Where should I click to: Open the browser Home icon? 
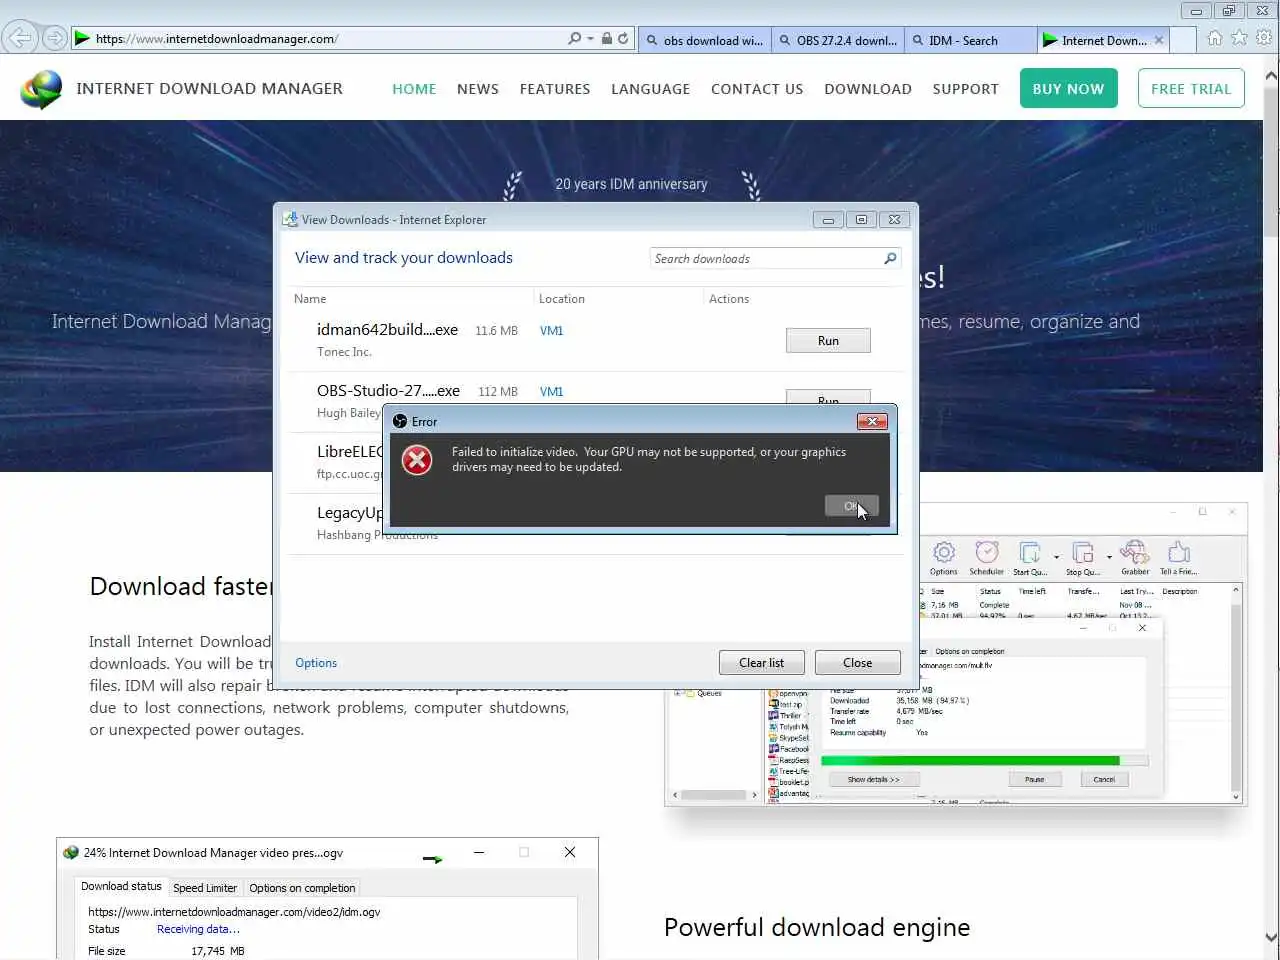pyautogui.click(x=1214, y=38)
